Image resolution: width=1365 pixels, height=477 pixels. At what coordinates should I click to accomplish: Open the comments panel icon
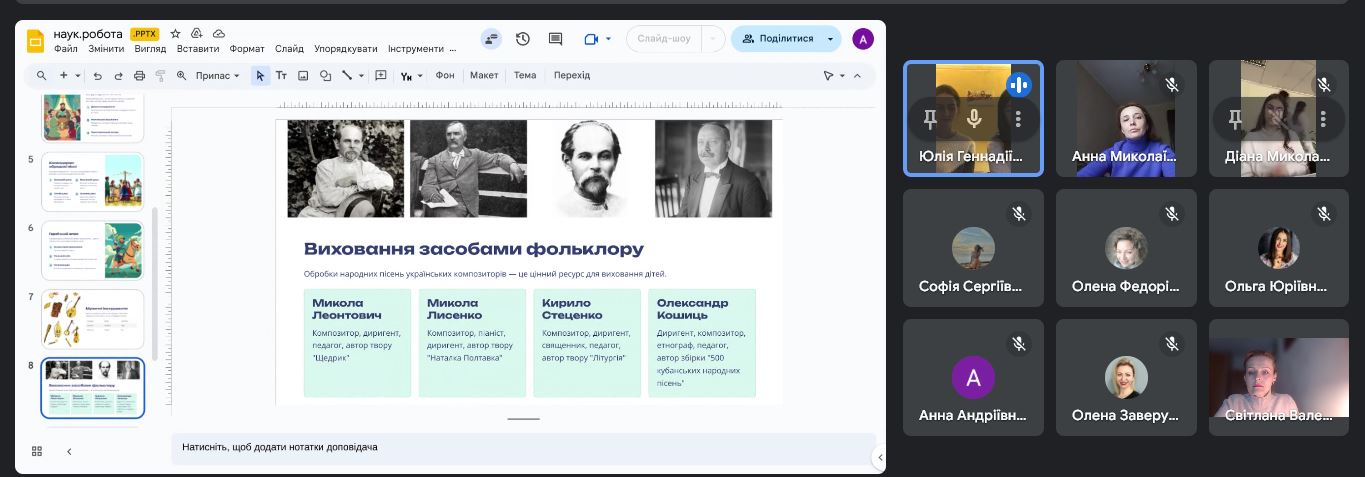coord(555,39)
